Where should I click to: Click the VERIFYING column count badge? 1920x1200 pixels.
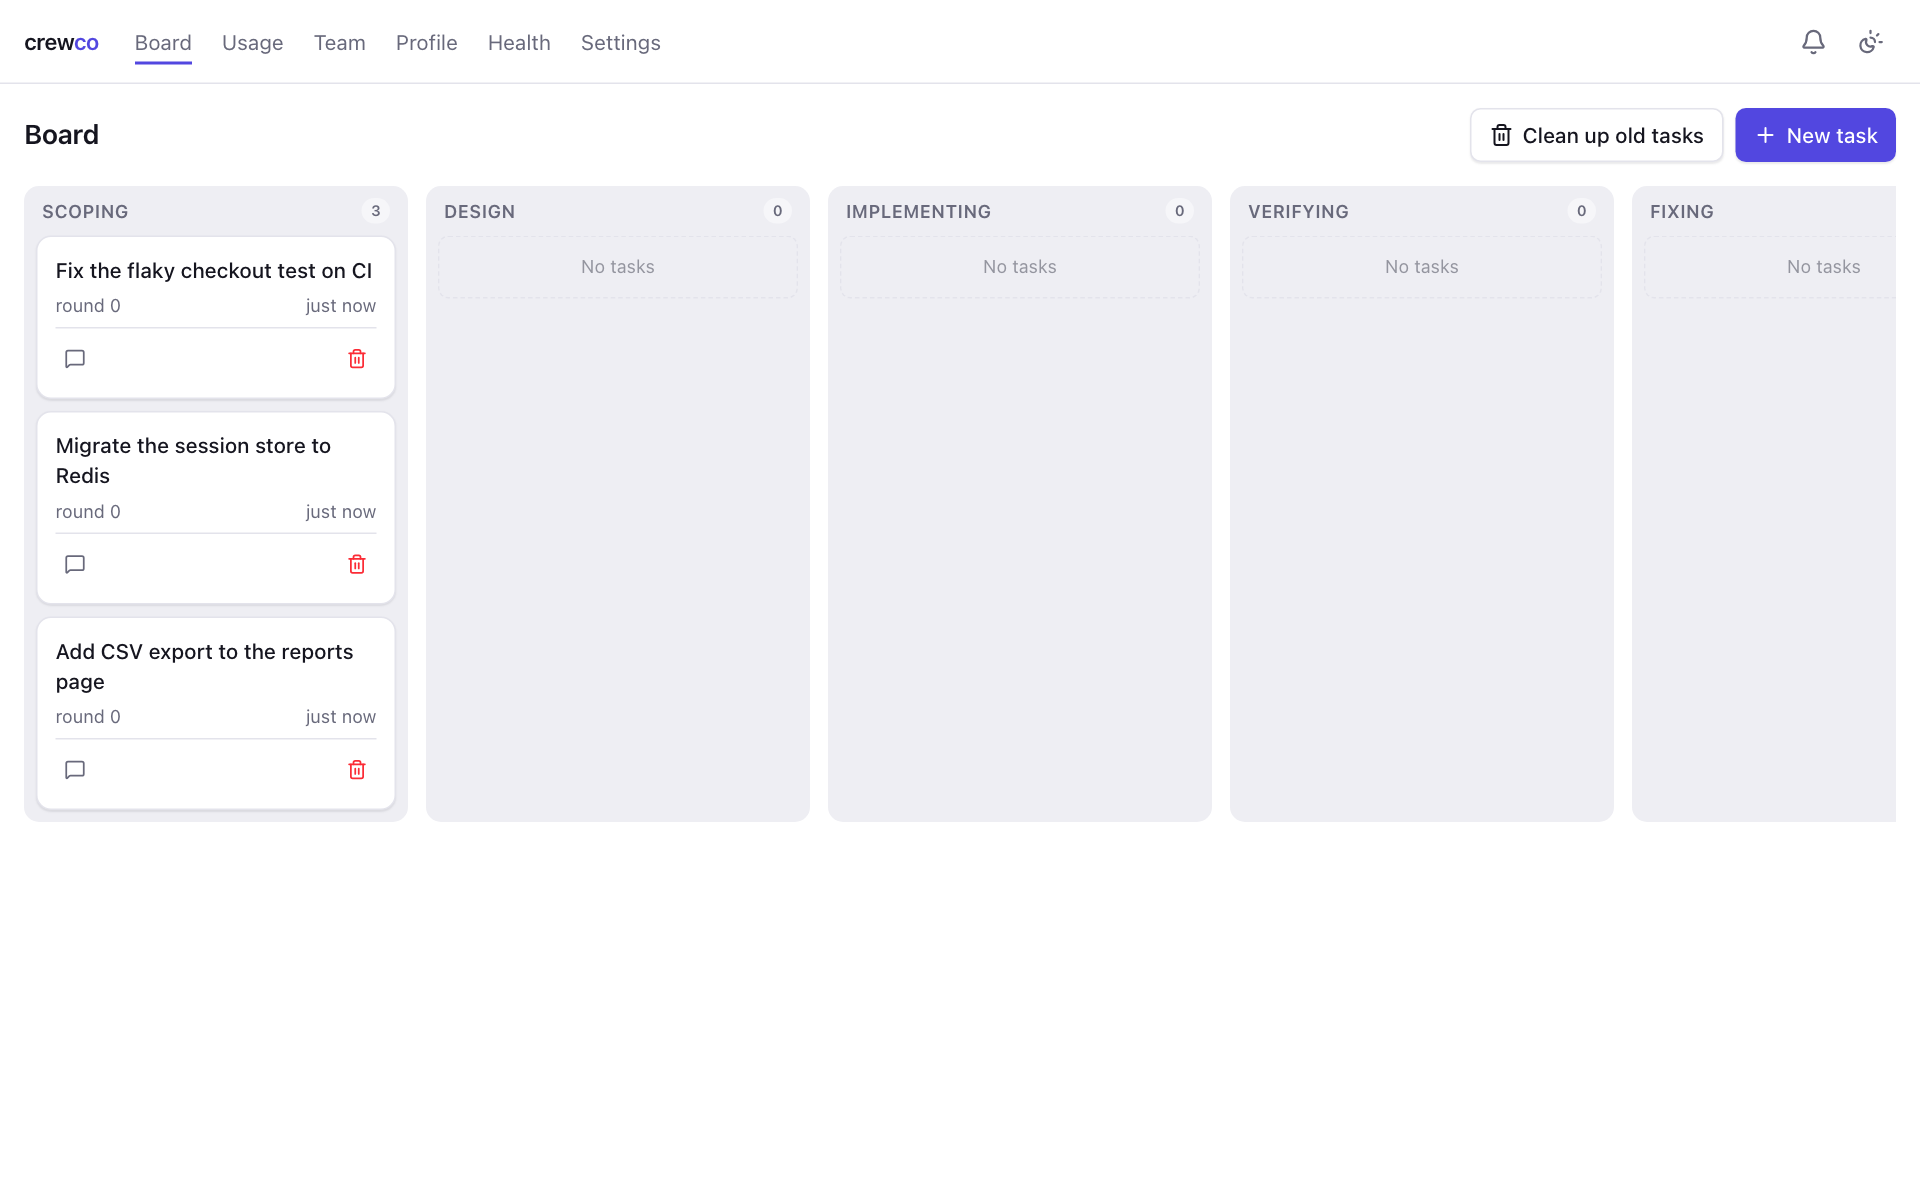(1582, 211)
